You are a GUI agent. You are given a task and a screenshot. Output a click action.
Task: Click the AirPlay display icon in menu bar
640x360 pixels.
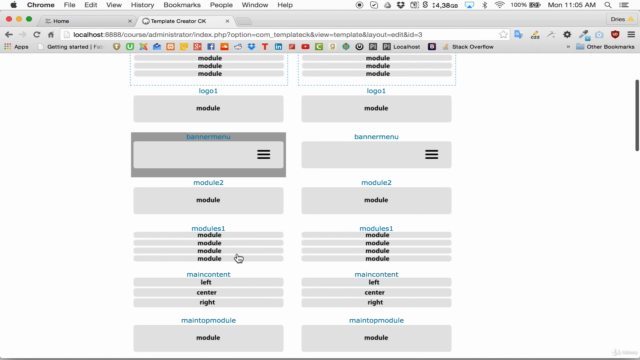click(469, 5)
